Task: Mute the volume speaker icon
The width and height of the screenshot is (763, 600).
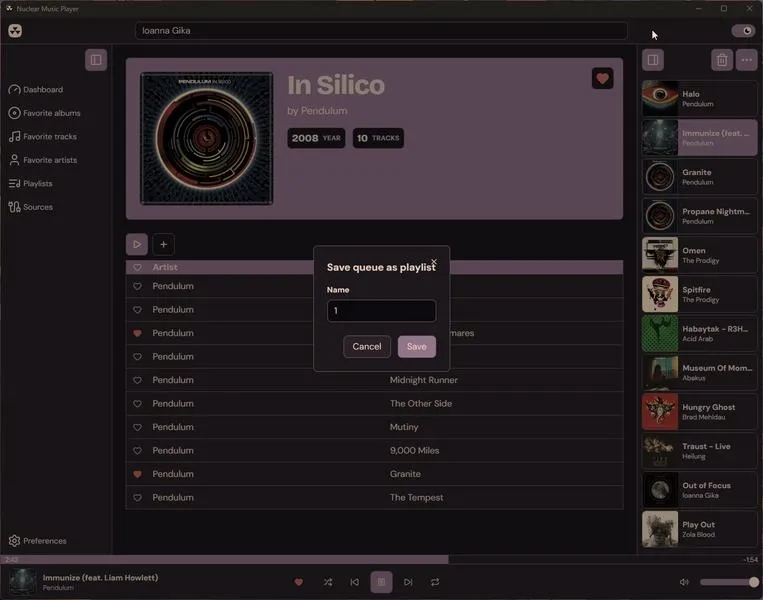Action: (684, 582)
